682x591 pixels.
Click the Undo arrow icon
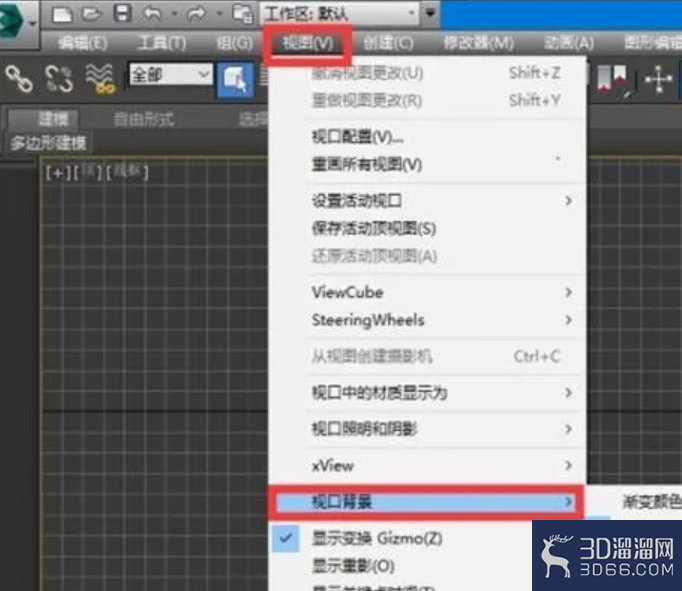pyautogui.click(x=152, y=14)
